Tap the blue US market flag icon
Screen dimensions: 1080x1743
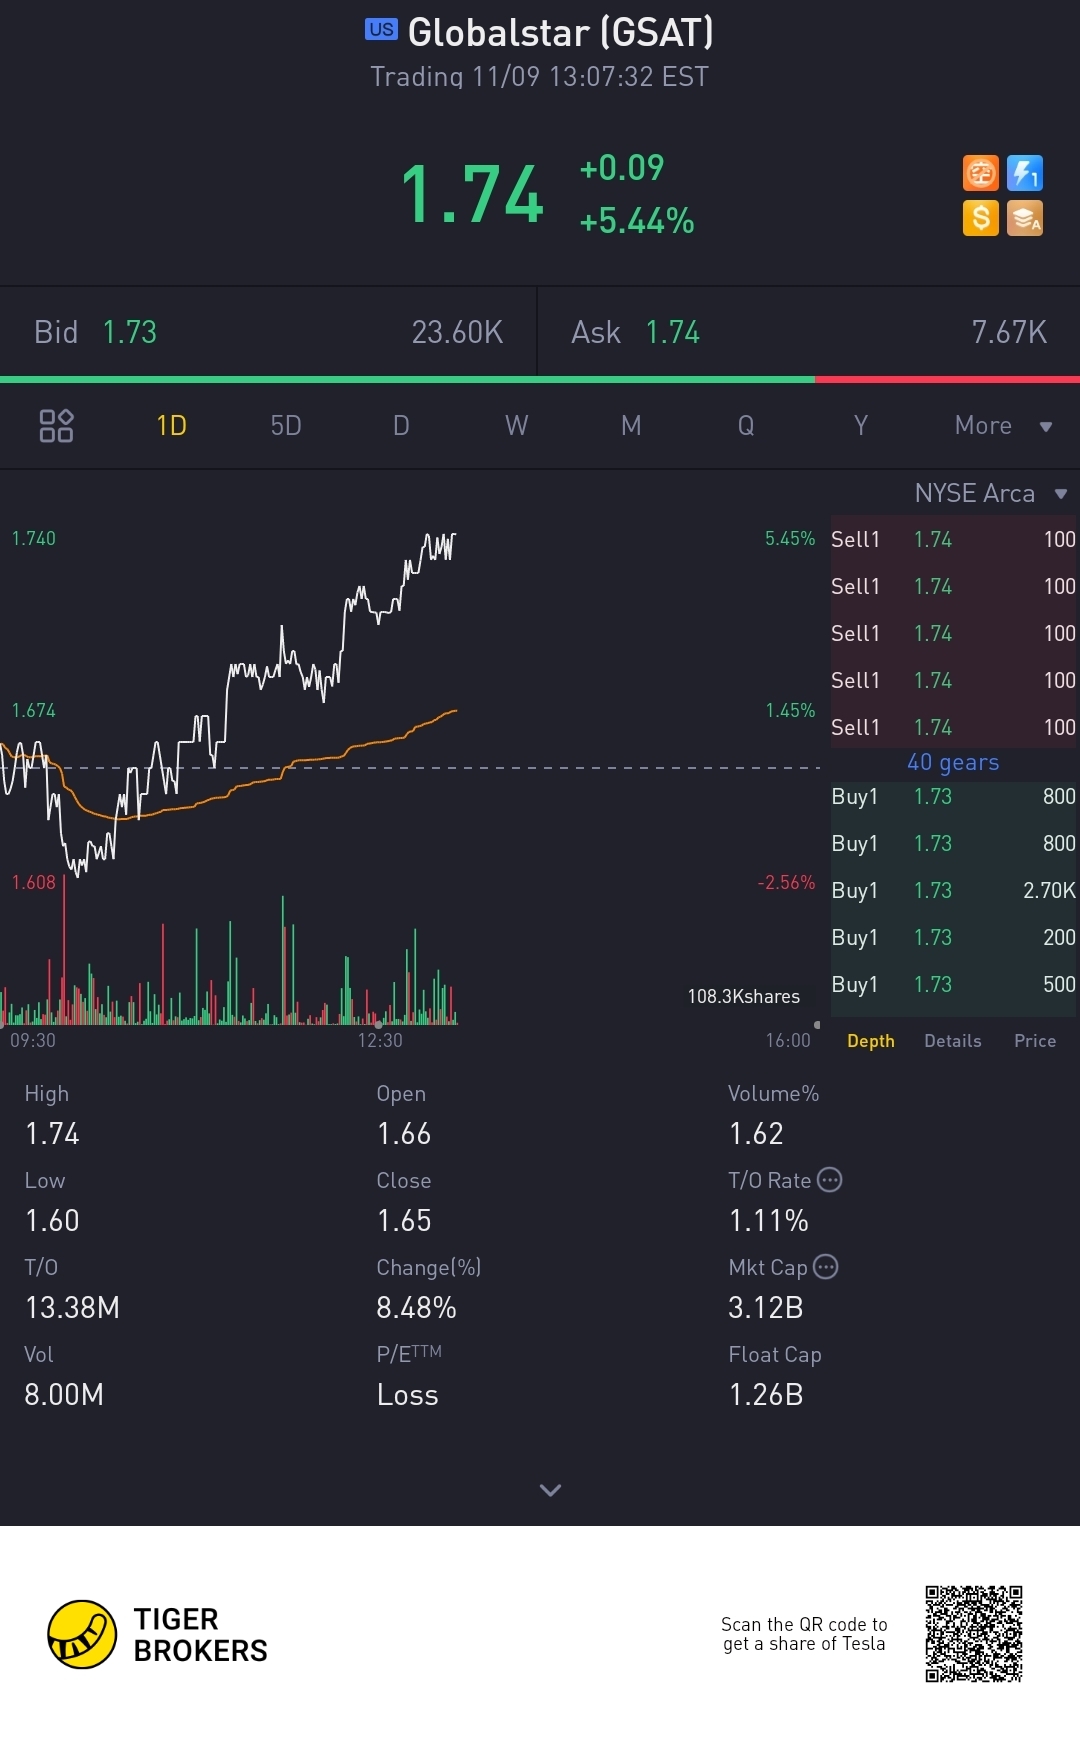(381, 30)
